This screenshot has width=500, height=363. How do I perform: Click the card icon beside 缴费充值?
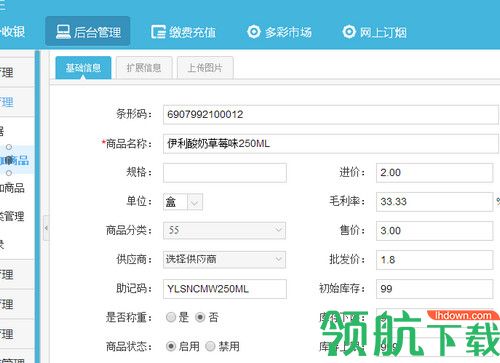pos(158,32)
